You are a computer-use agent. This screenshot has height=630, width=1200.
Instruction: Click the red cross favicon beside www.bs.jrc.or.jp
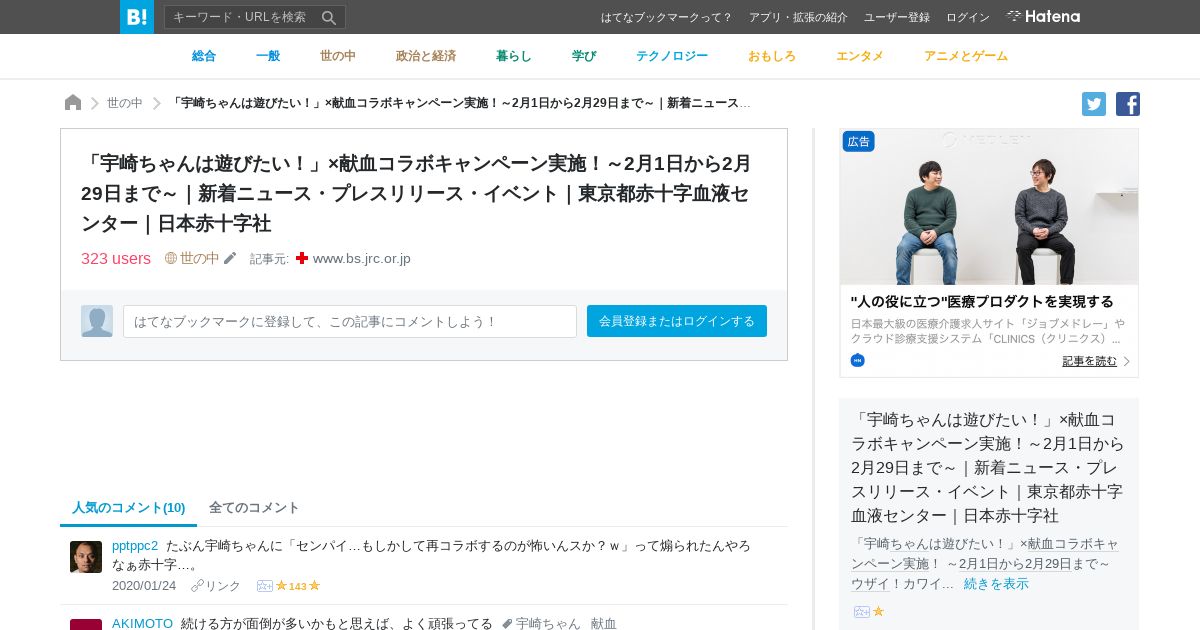[x=302, y=258]
